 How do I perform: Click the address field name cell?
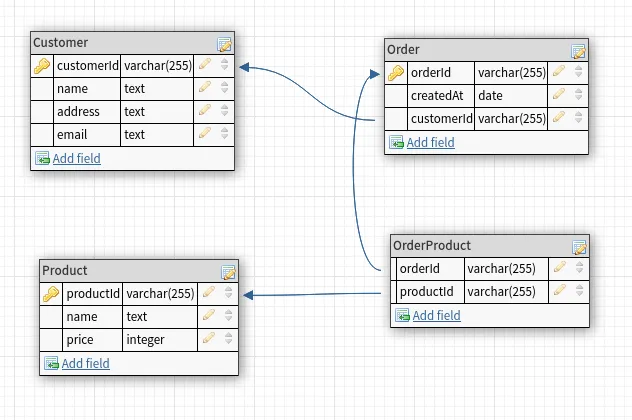(x=87, y=112)
